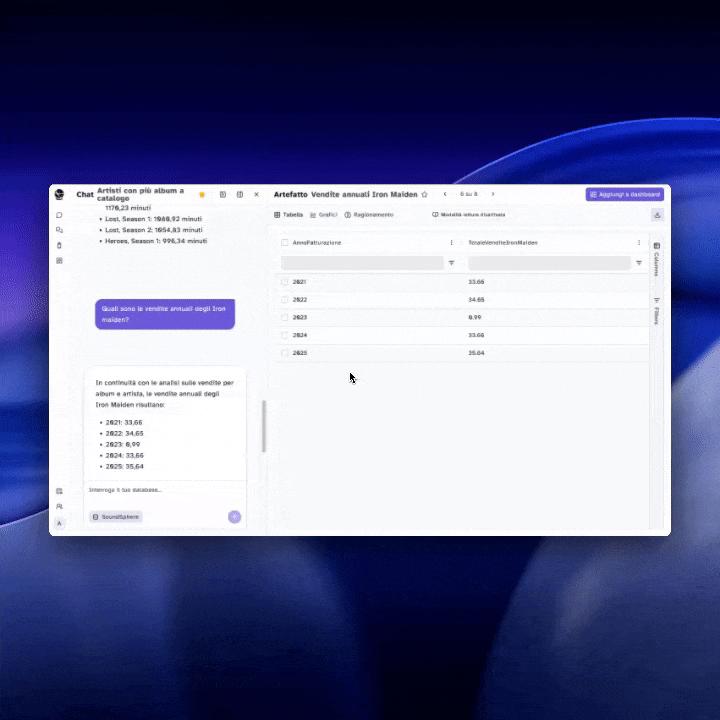720x720 pixels.
Task: Click the split panel layout icon
Action: (240, 195)
